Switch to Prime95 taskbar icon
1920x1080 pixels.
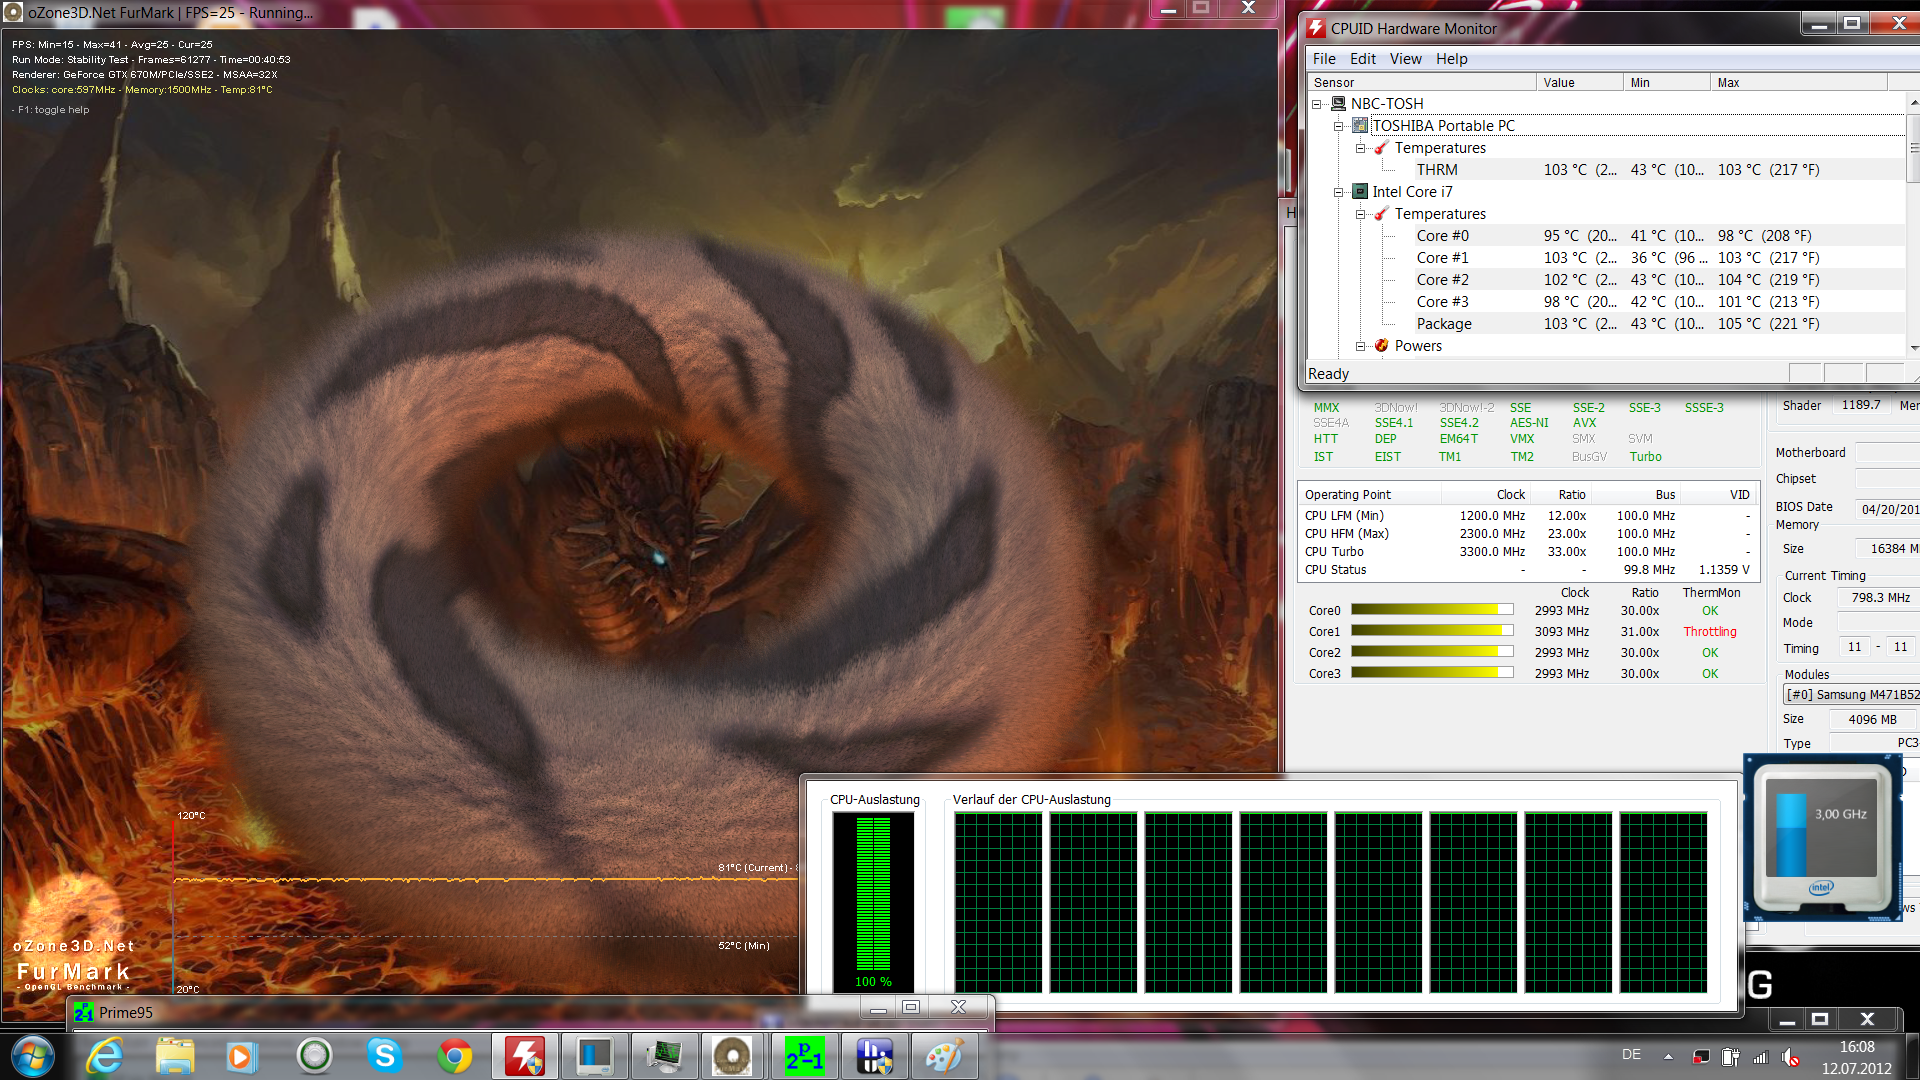click(x=804, y=1056)
